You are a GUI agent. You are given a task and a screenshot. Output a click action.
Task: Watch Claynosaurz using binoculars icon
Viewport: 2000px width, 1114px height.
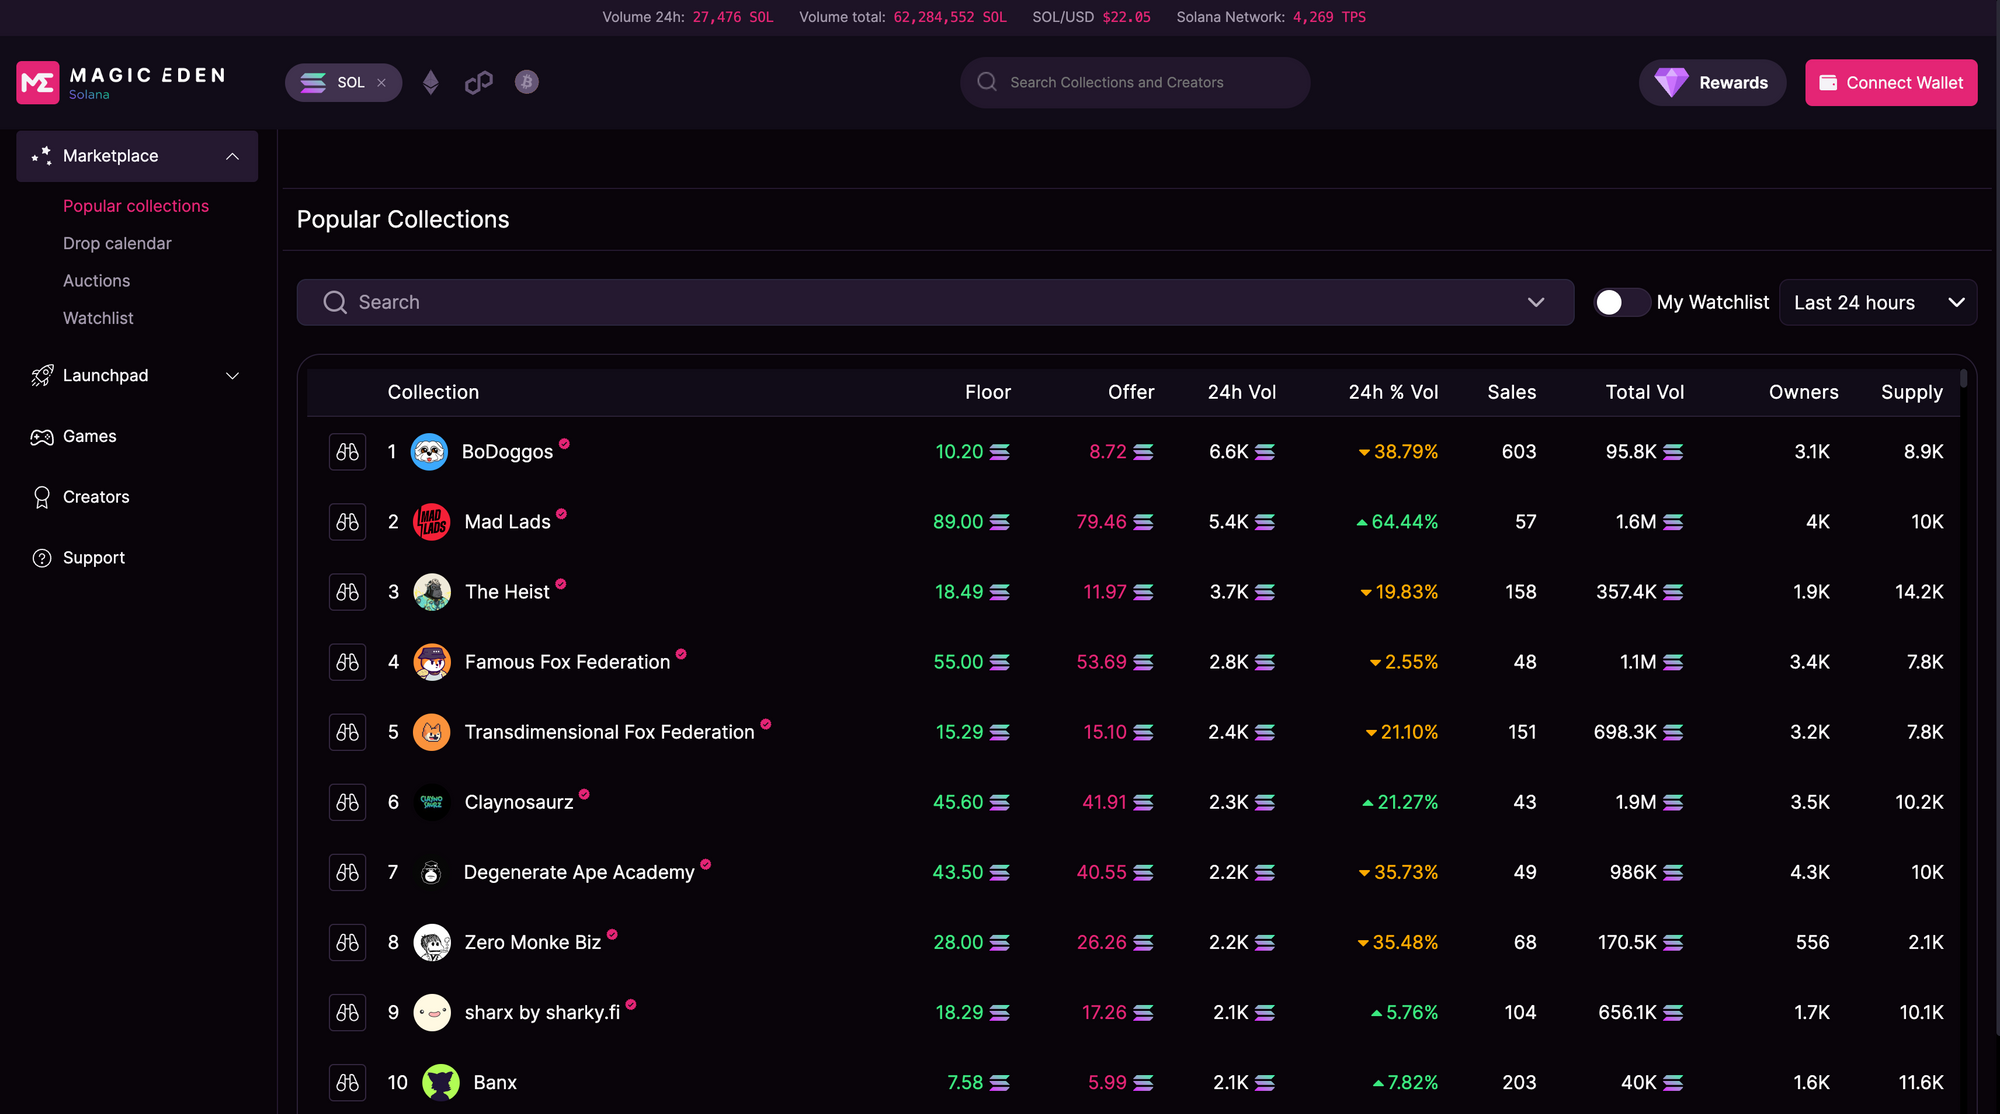(x=347, y=802)
